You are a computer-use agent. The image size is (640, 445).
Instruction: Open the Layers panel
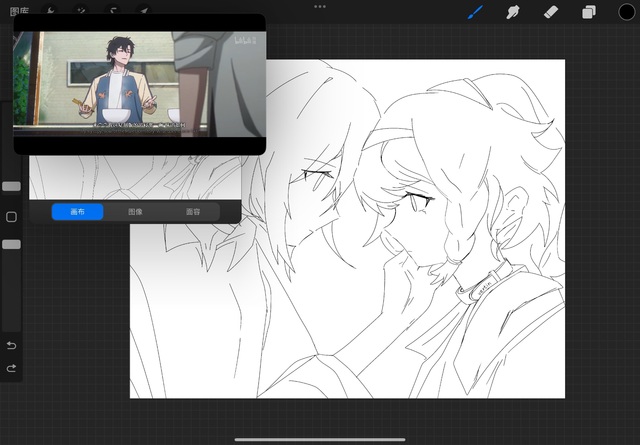589,12
